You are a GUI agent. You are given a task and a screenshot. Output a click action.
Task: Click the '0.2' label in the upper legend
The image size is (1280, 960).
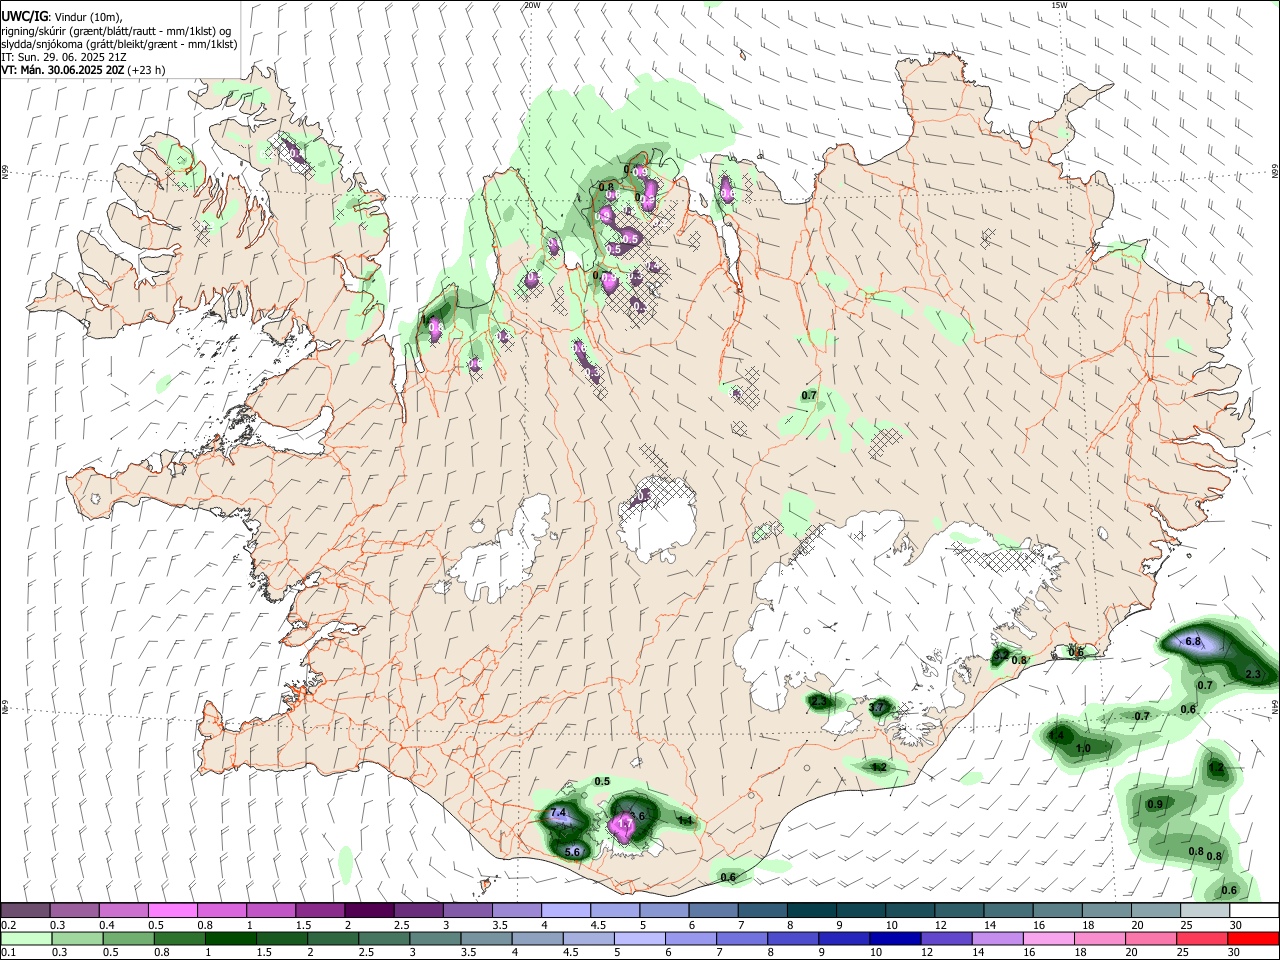8,925
